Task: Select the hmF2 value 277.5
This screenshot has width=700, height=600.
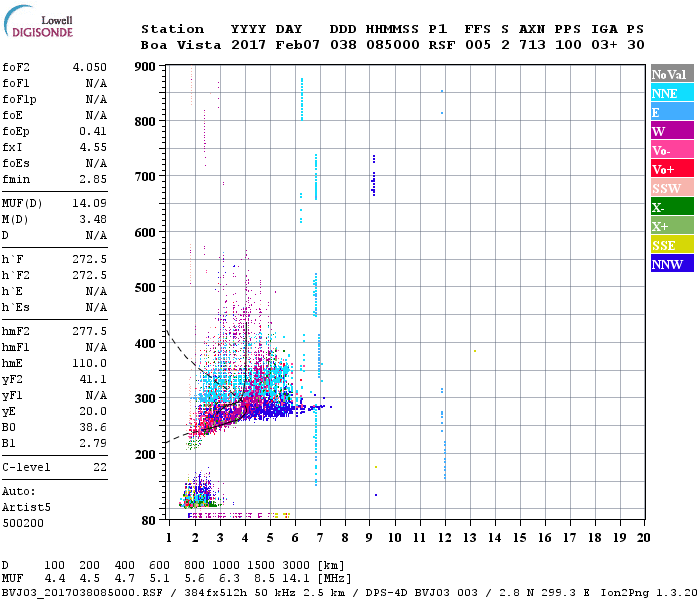Action: click(90, 331)
